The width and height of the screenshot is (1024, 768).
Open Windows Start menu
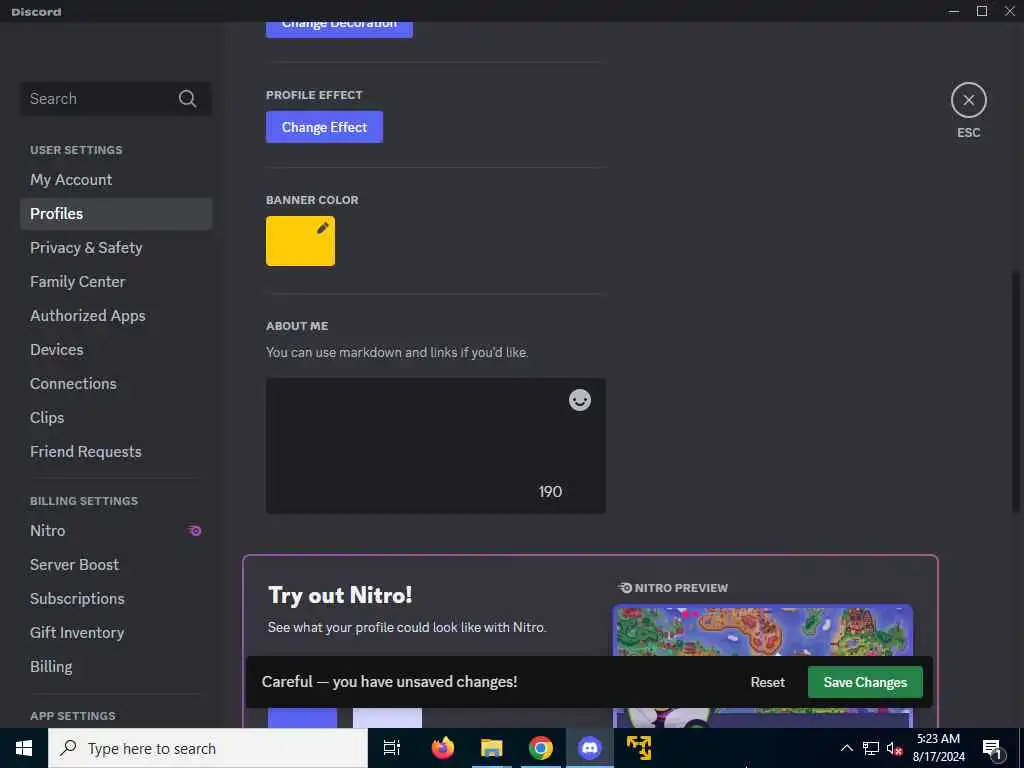(24, 748)
